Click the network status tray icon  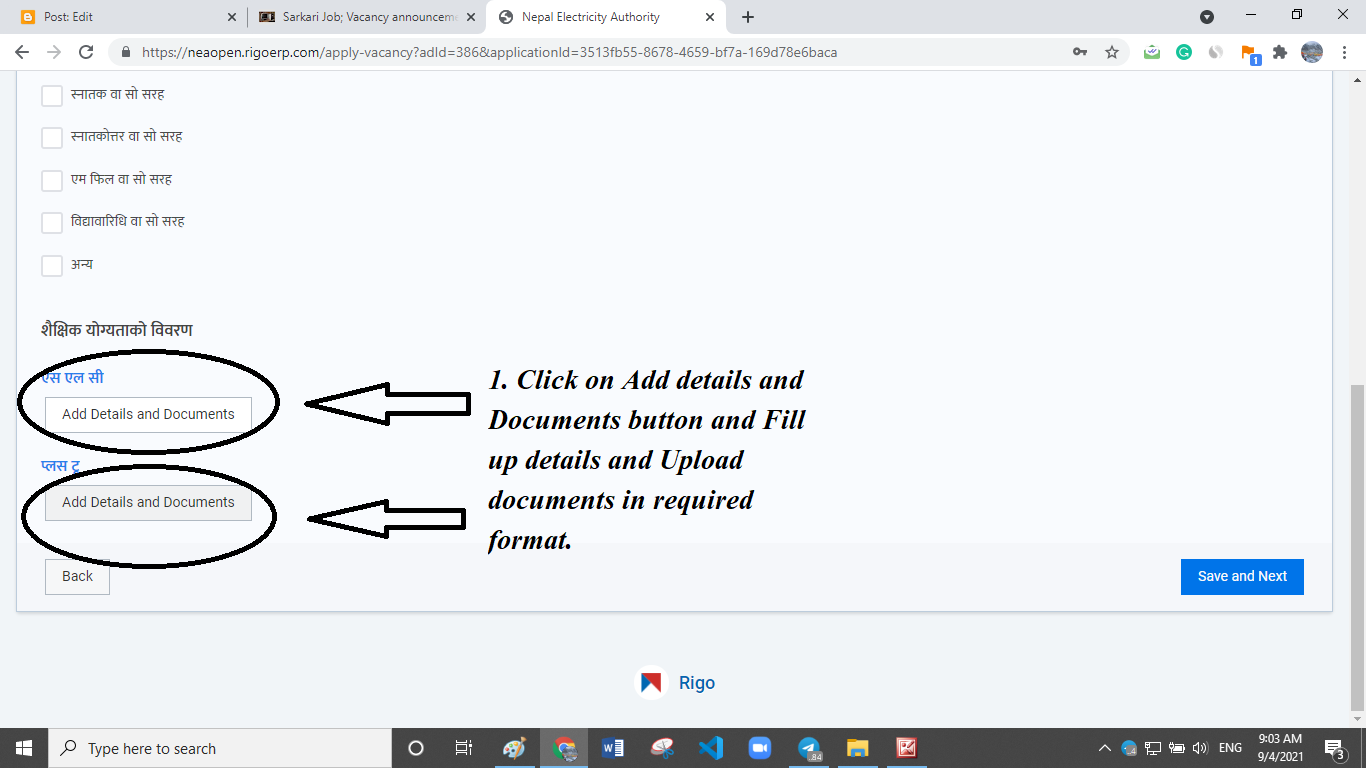(1153, 748)
